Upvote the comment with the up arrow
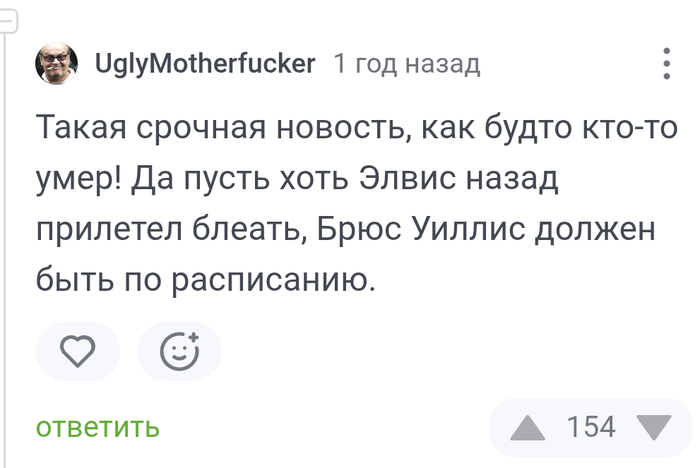 point(528,428)
